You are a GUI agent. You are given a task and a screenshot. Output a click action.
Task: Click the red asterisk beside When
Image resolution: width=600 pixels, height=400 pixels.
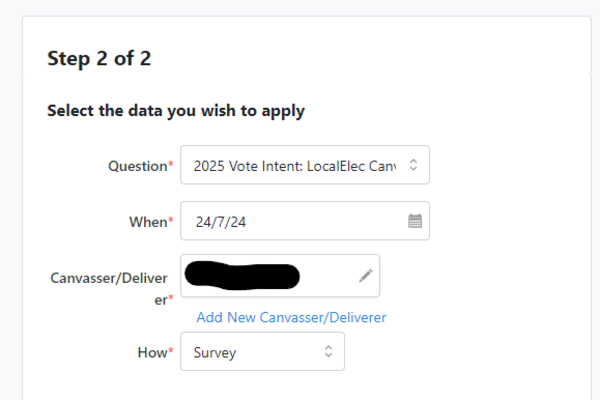click(170, 221)
